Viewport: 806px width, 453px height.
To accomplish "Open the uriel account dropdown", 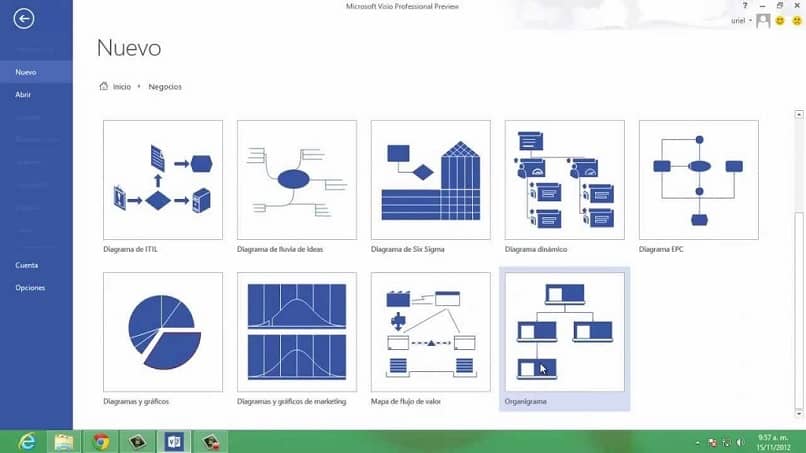I will (741, 21).
